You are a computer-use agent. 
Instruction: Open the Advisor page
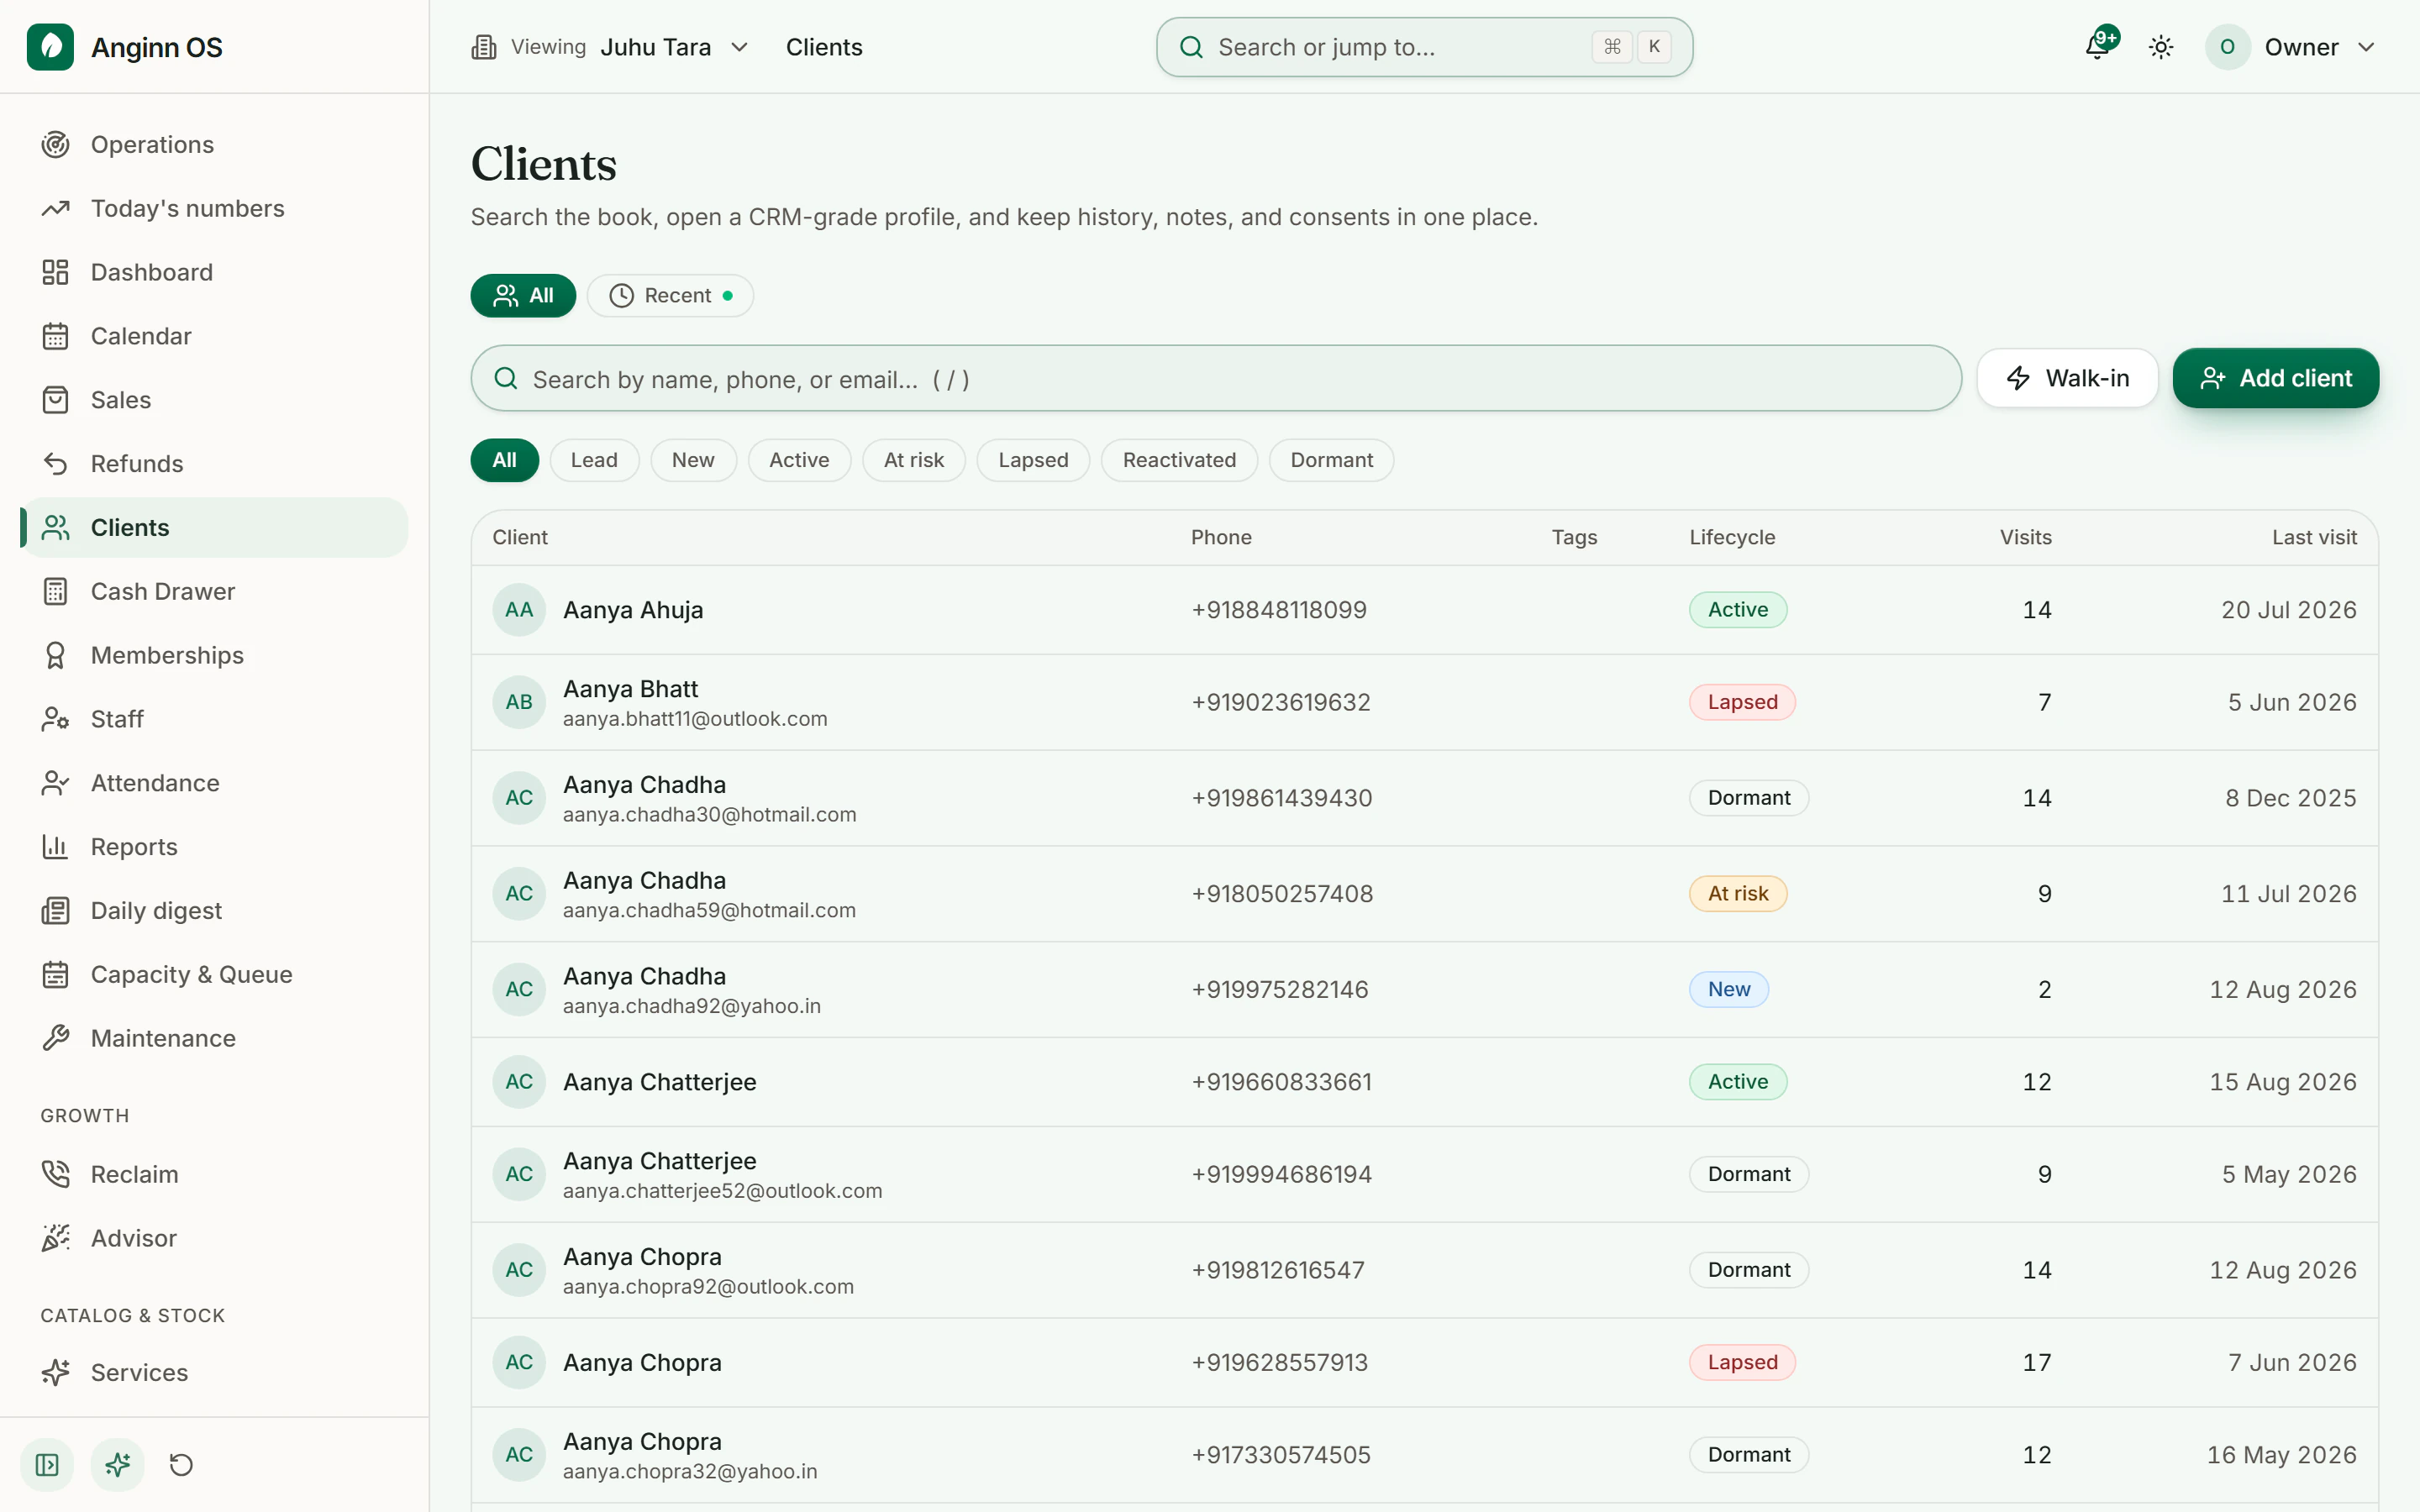(214, 1238)
